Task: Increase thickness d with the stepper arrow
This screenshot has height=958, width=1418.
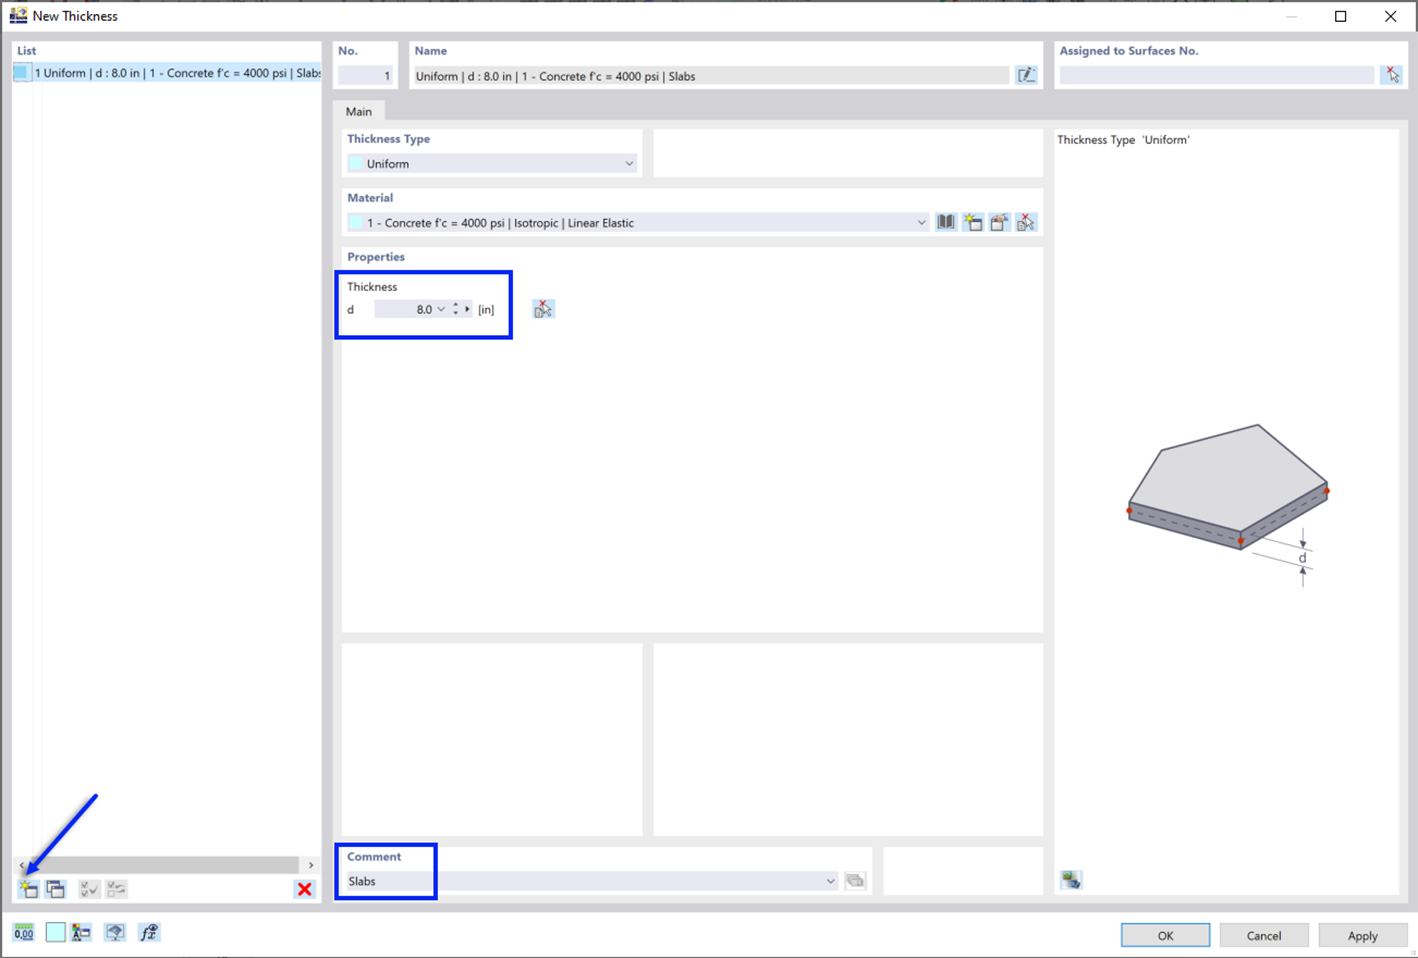Action: pyautogui.click(x=455, y=305)
